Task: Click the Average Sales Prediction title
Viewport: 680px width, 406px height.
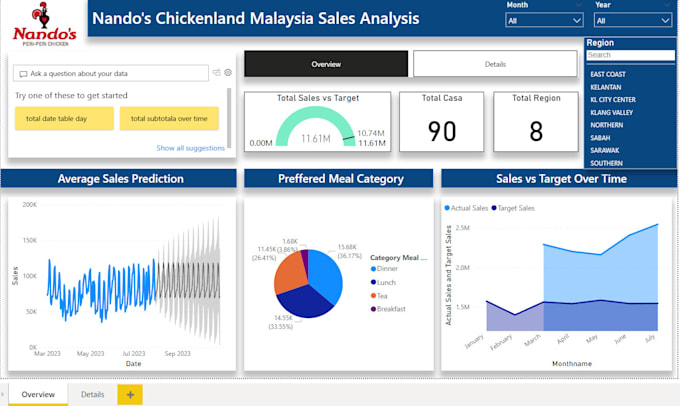Action: (x=121, y=179)
